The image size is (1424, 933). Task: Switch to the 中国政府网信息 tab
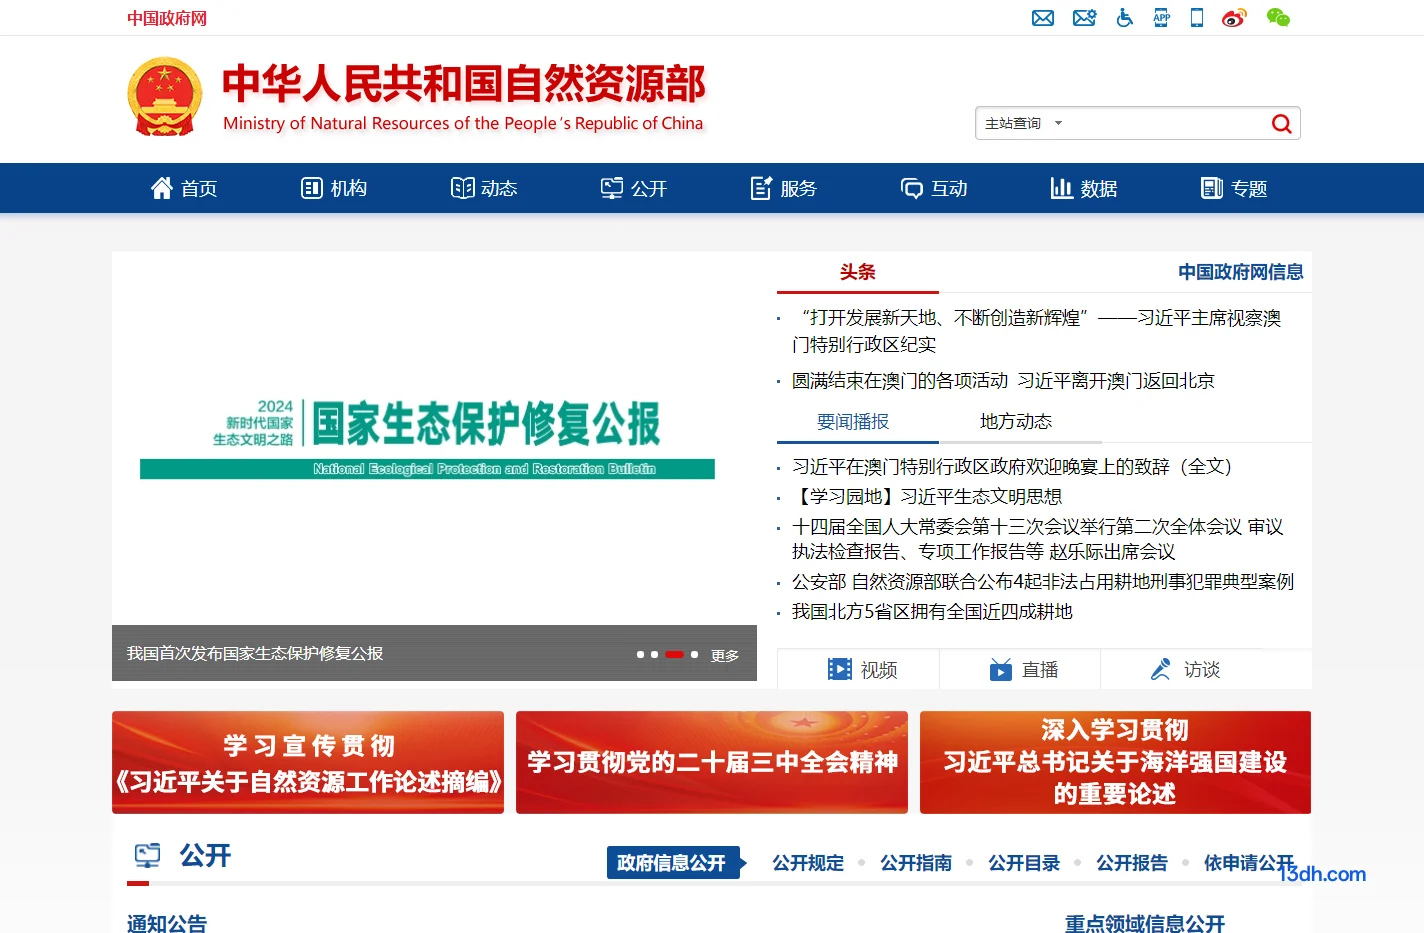pos(1240,272)
